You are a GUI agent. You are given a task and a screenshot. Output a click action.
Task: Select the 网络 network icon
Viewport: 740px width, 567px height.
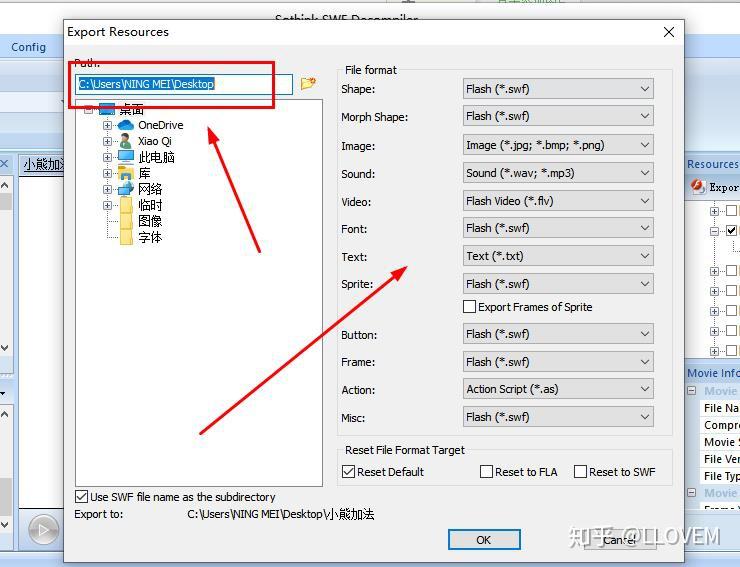126,189
